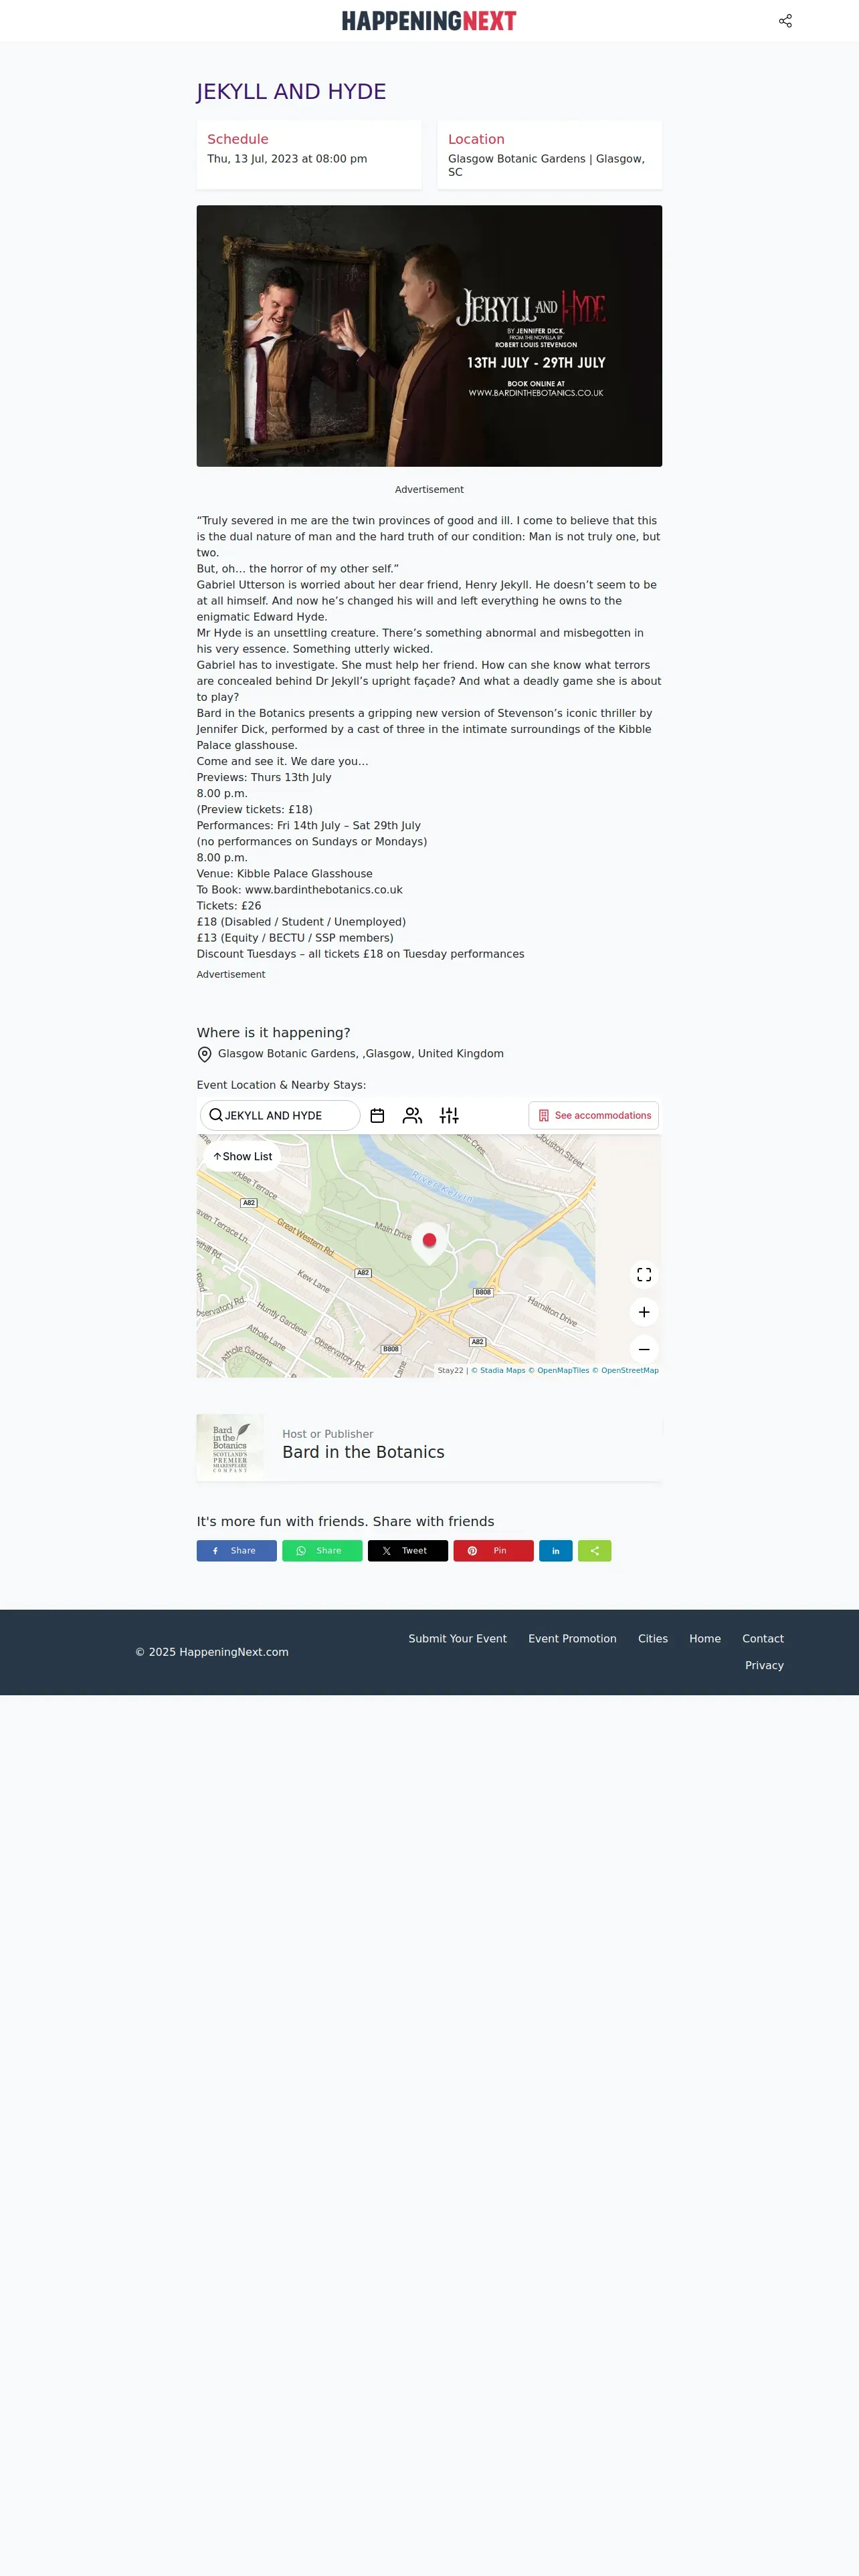The width and height of the screenshot is (859, 2576).
Task: Go to Home footer link
Action: click(x=705, y=1639)
